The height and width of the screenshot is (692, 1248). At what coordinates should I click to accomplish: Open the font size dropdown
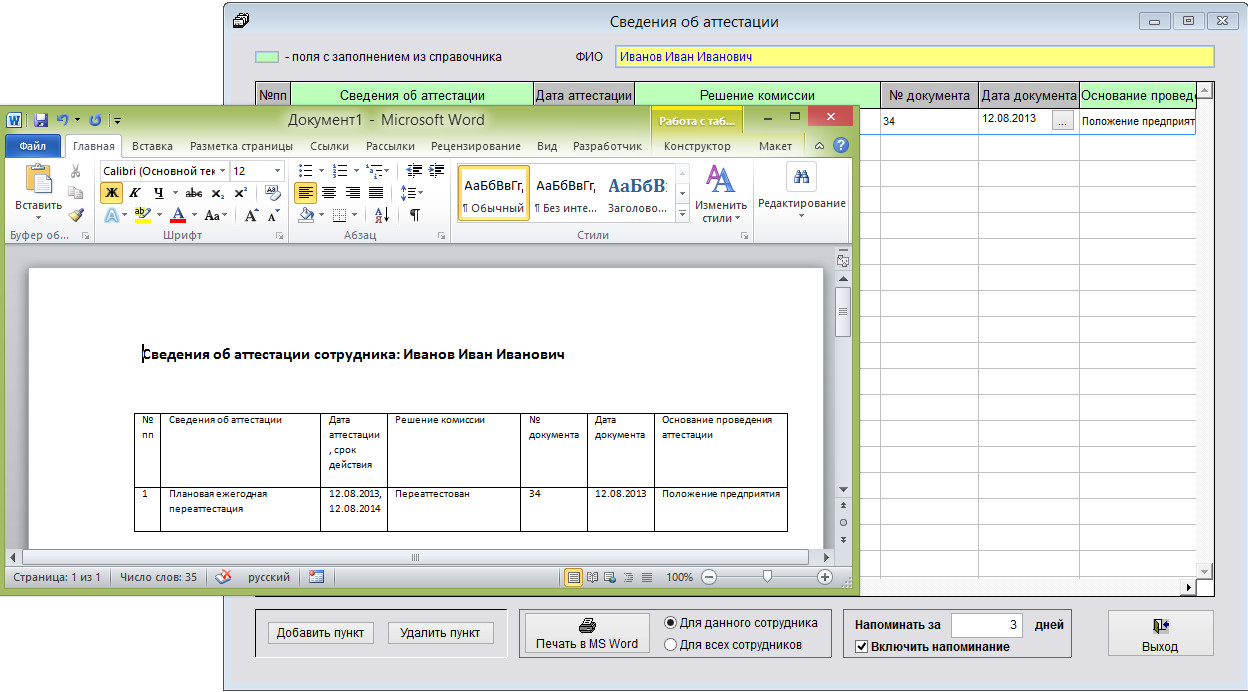[277, 171]
